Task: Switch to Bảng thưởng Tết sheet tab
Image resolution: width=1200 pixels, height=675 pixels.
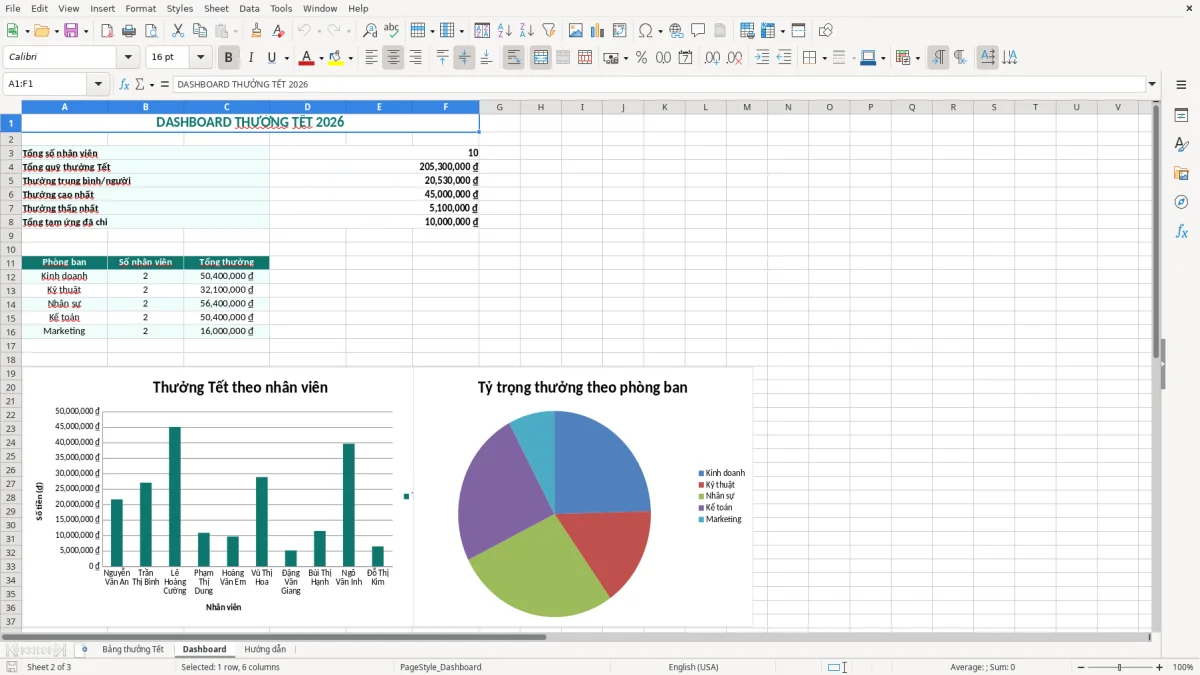Action: pos(132,650)
